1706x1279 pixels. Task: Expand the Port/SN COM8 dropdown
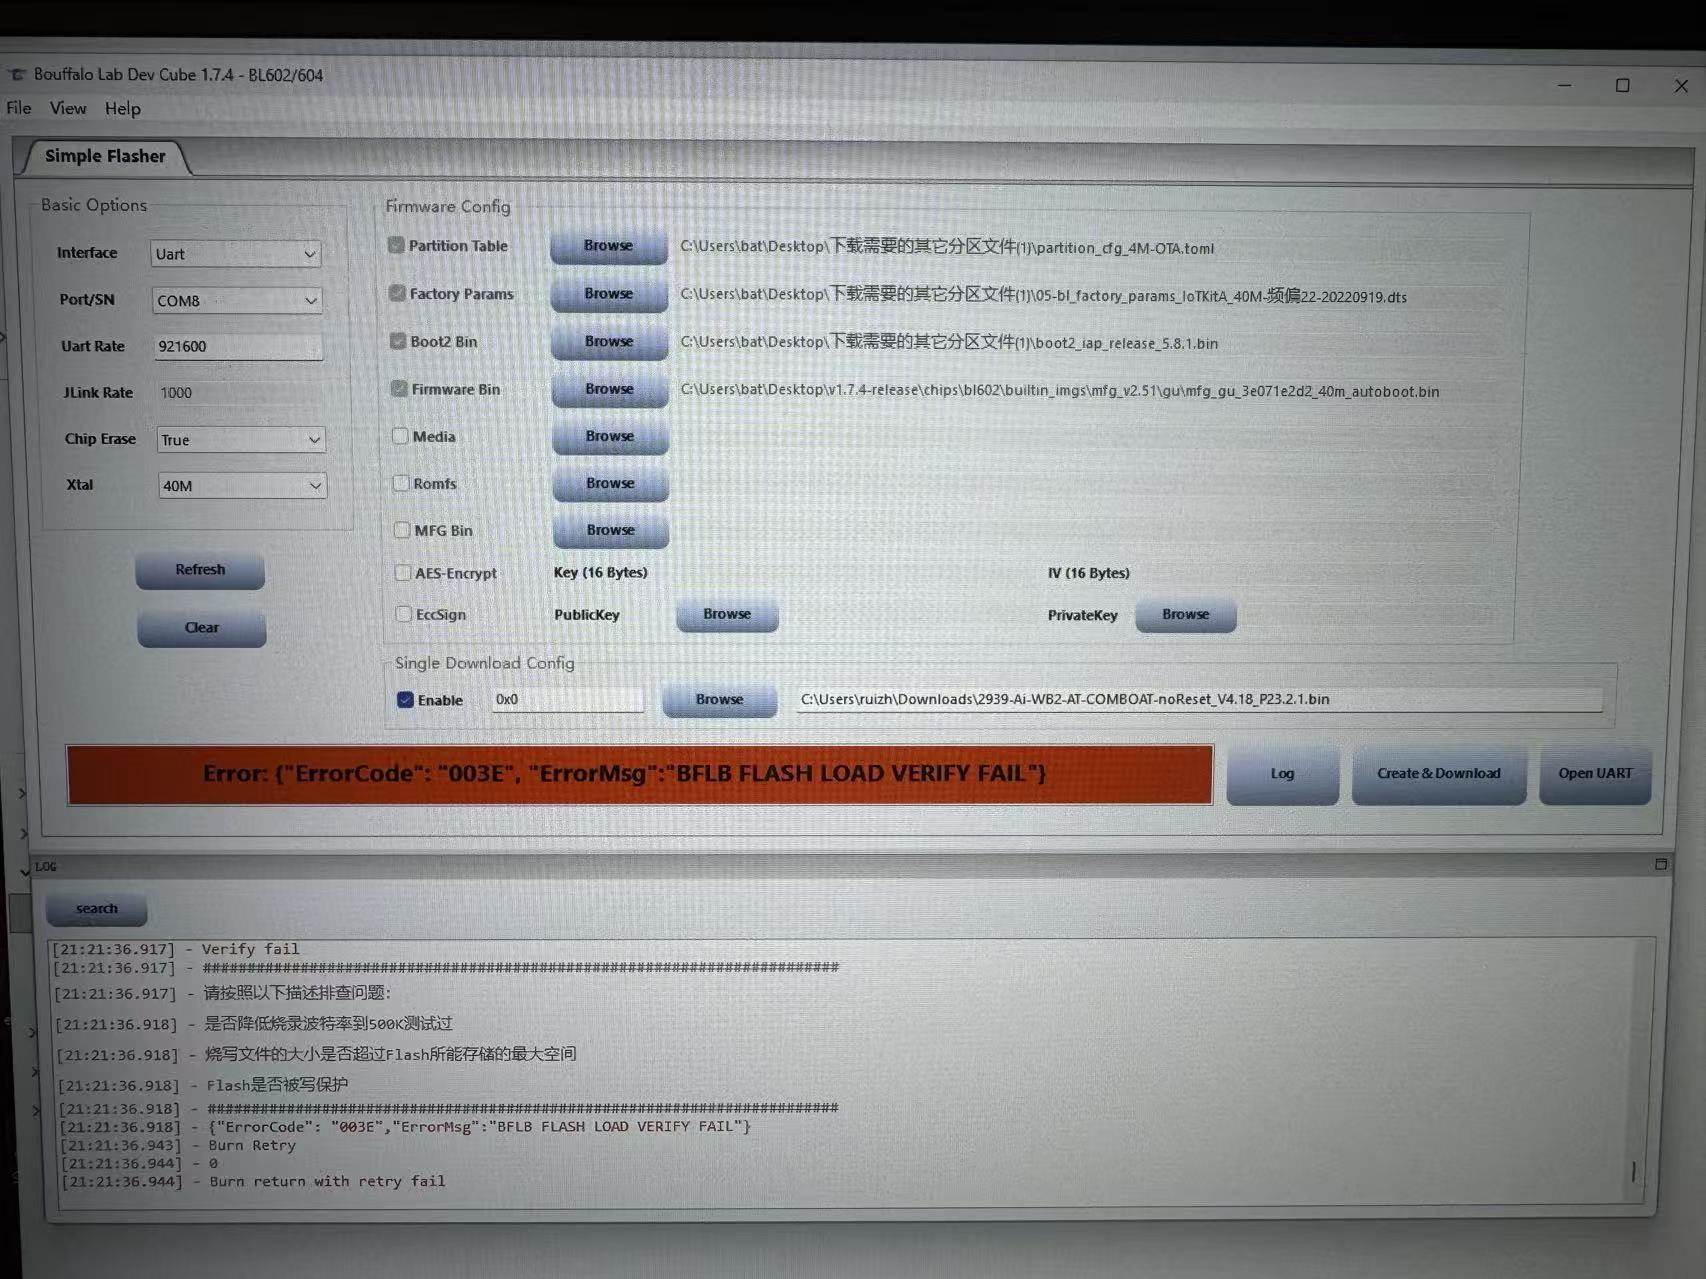(x=238, y=300)
